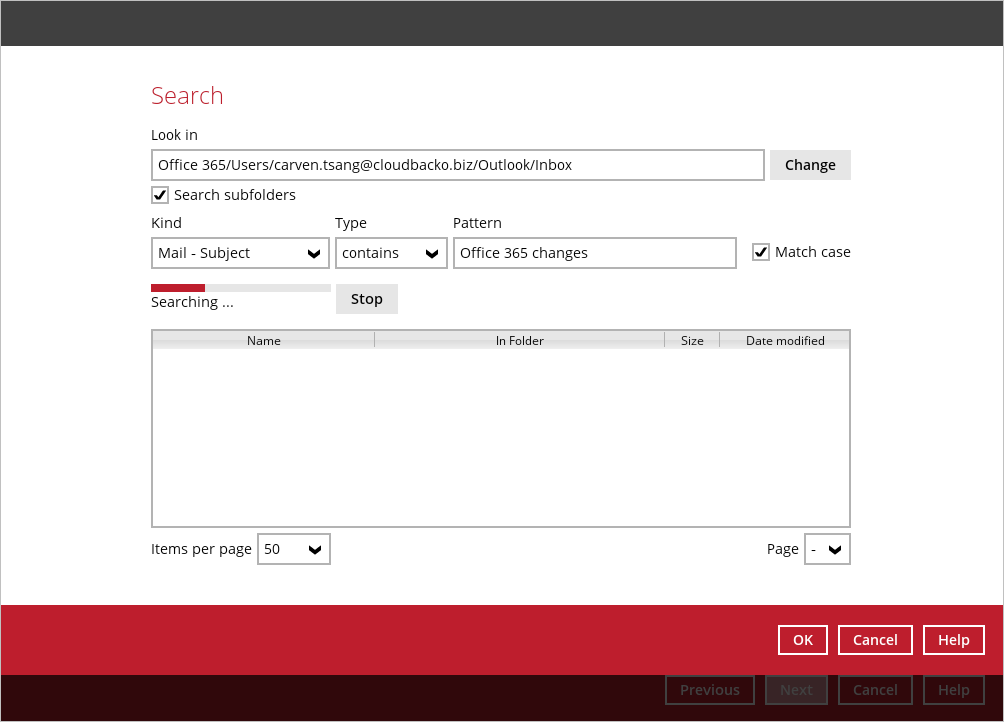Click the search progress bar
This screenshot has width=1004, height=722.
pos(240,288)
